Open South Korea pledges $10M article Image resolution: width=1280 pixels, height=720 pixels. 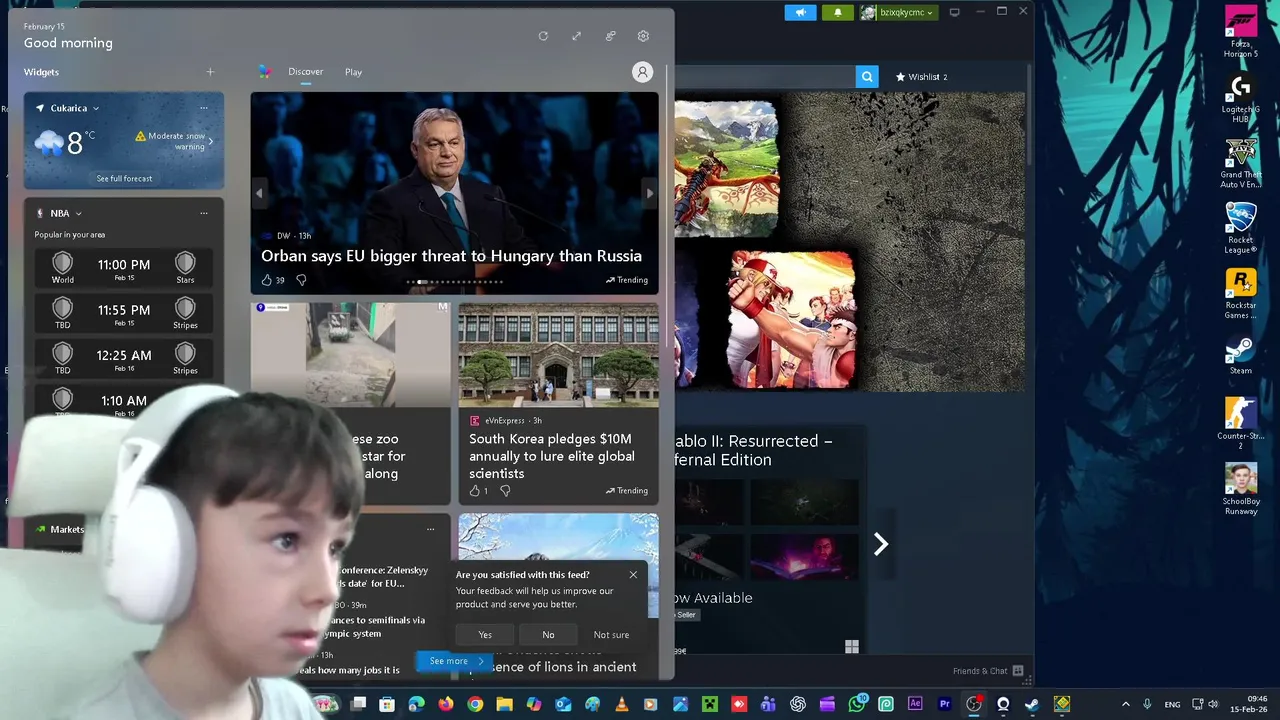(552, 456)
